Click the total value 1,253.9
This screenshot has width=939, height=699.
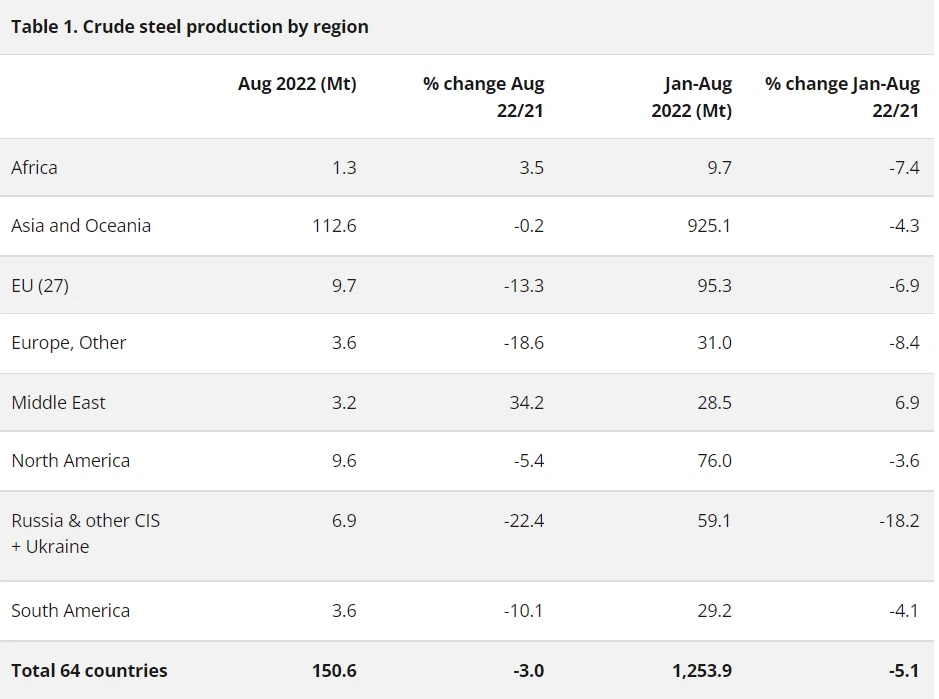point(702,671)
